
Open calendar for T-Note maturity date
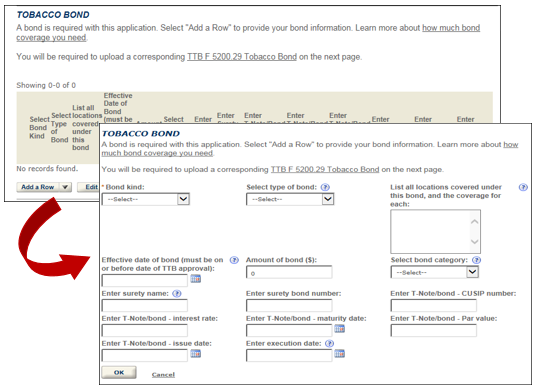(339, 329)
